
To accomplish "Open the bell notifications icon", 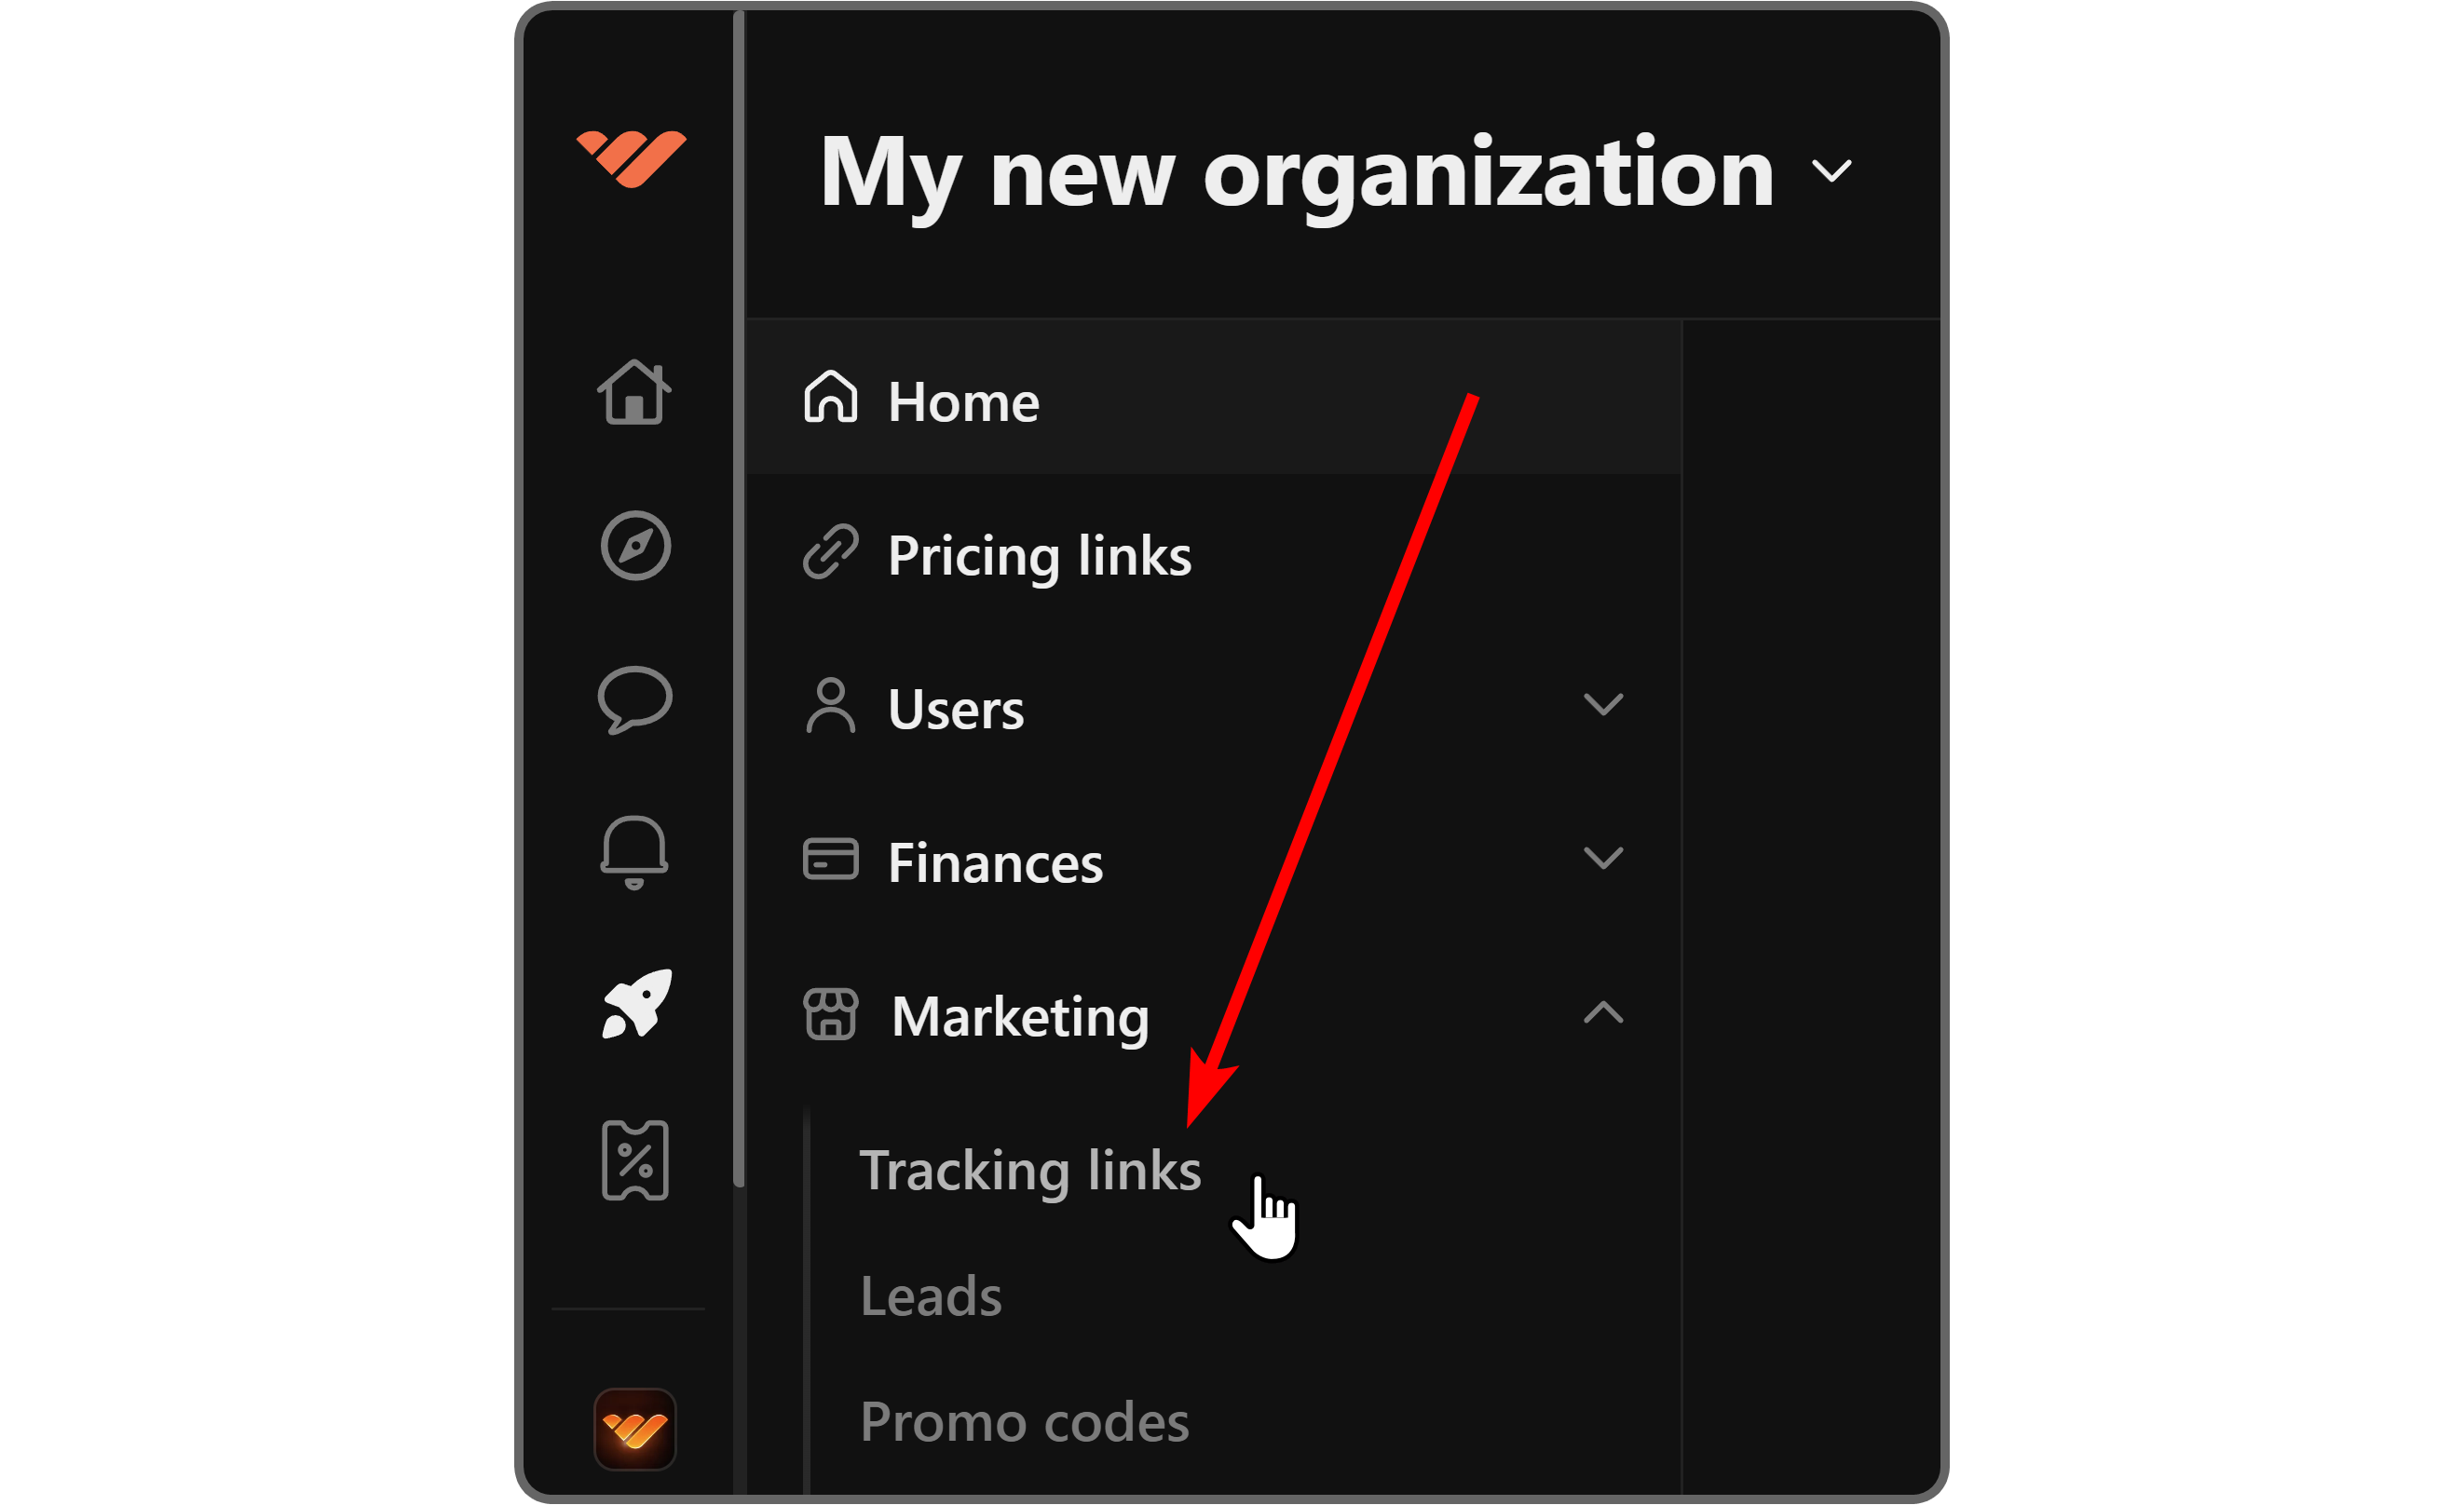I will pyautogui.click(x=634, y=852).
